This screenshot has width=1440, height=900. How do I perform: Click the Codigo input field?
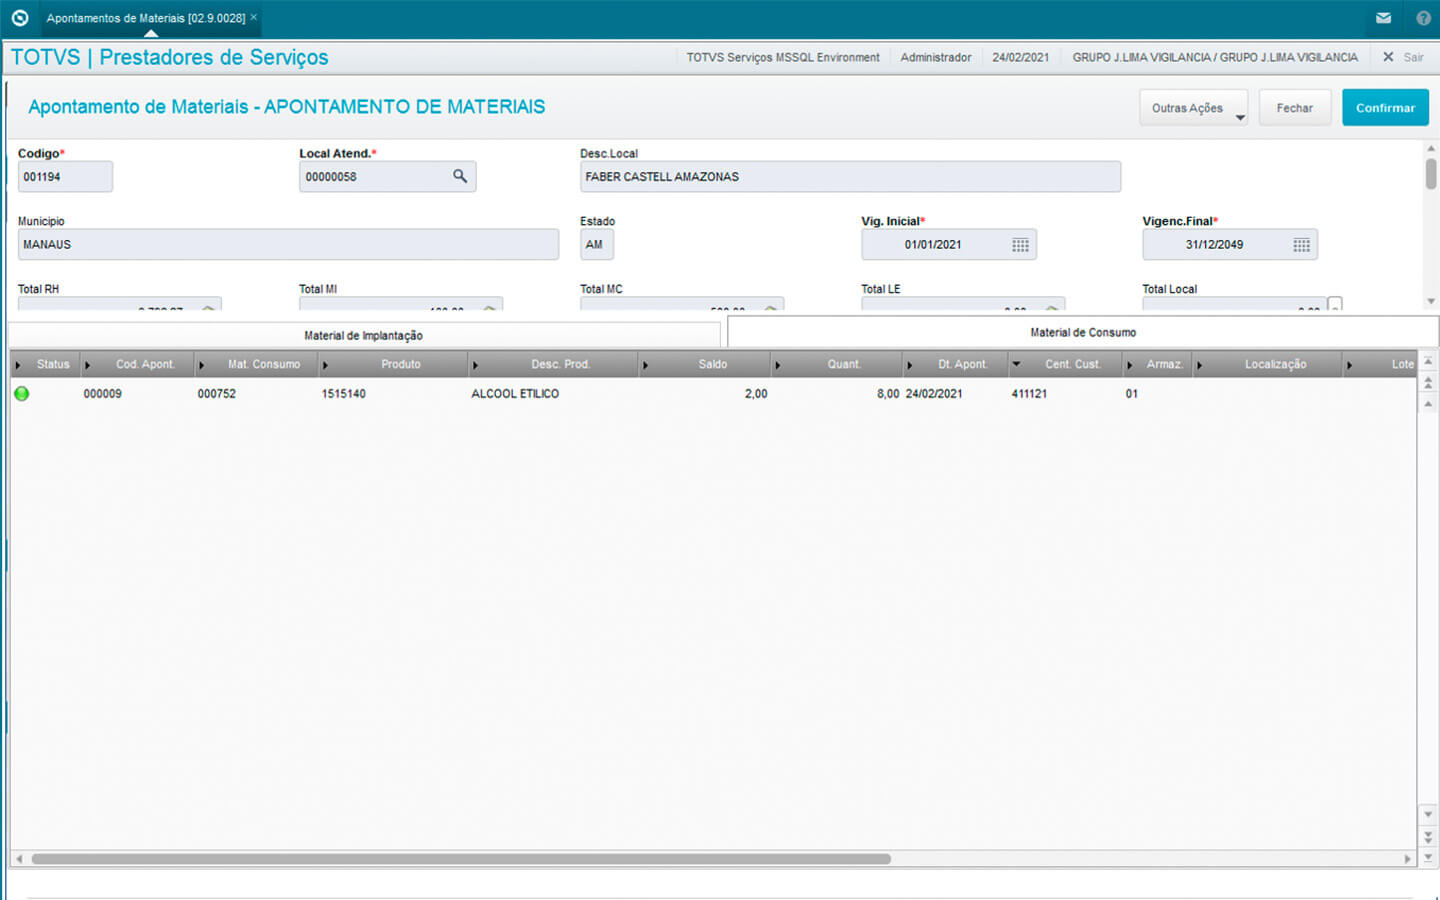[x=65, y=177]
